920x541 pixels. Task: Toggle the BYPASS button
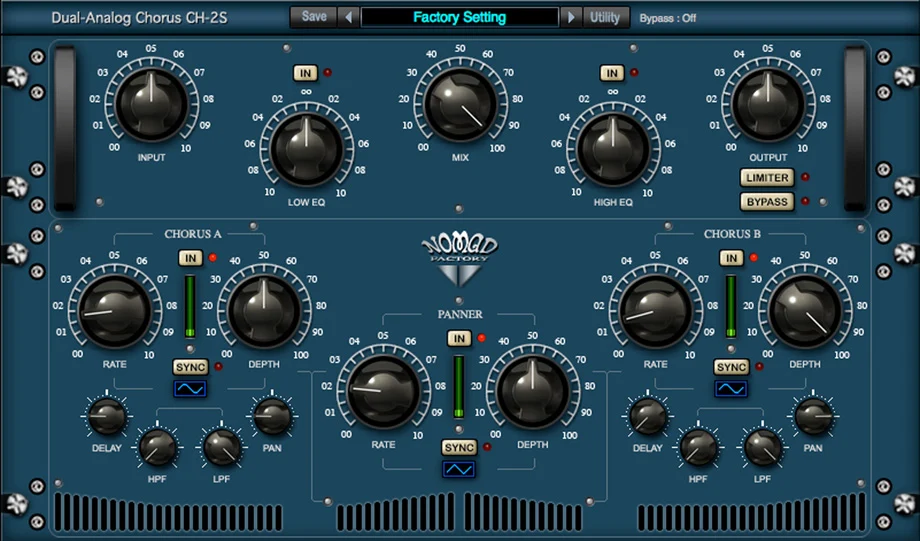(x=767, y=202)
